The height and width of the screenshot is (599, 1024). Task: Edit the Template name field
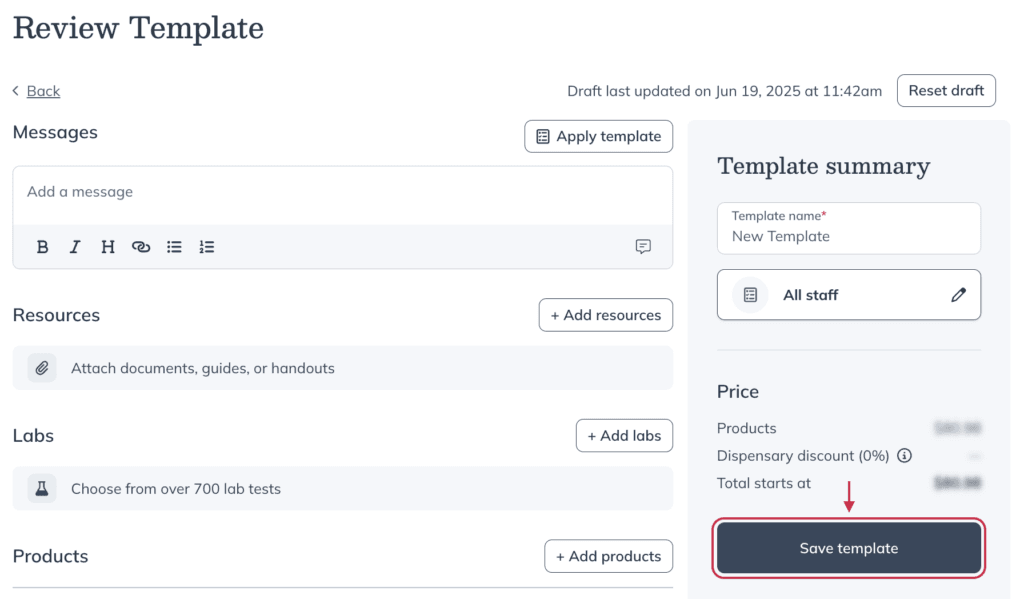848,228
